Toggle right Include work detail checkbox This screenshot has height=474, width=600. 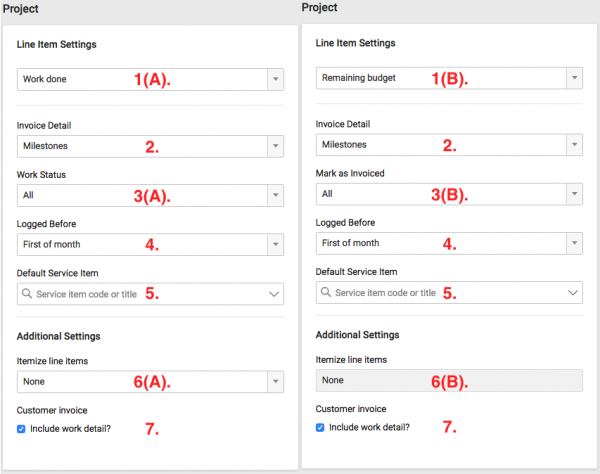(x=321, y=427)
